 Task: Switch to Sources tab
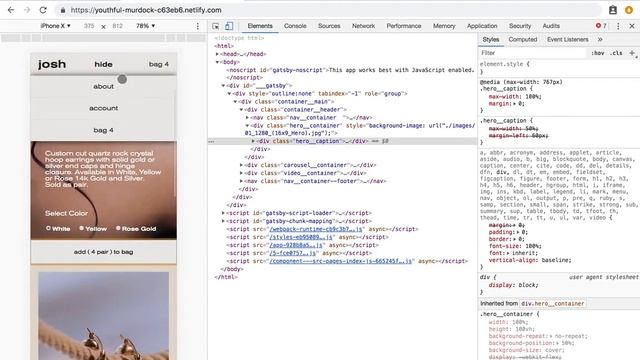[329, 26]
